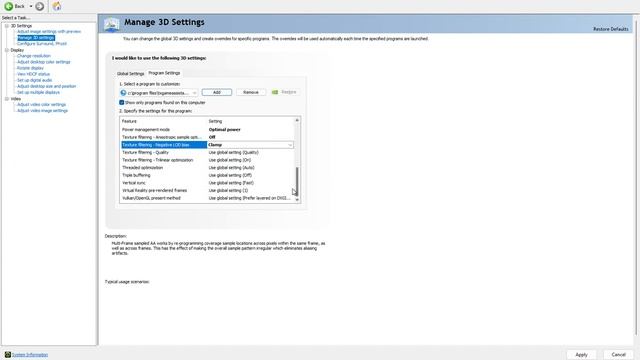Open Adjust desktop size and position
Screen dimensions: 640x360
pyautogui.click(x=47, y=87)
